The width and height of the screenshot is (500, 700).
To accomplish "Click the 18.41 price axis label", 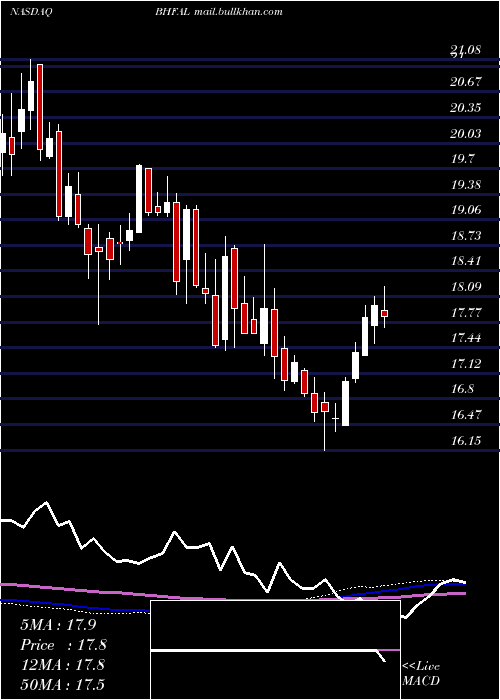I will click(466, 261).
